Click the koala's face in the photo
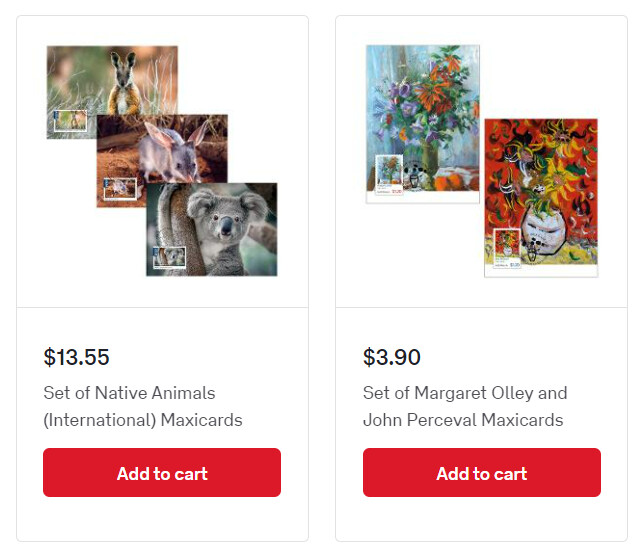Image resolution: width=634 pixels, height=550 pixels. [x=222, y=220]
